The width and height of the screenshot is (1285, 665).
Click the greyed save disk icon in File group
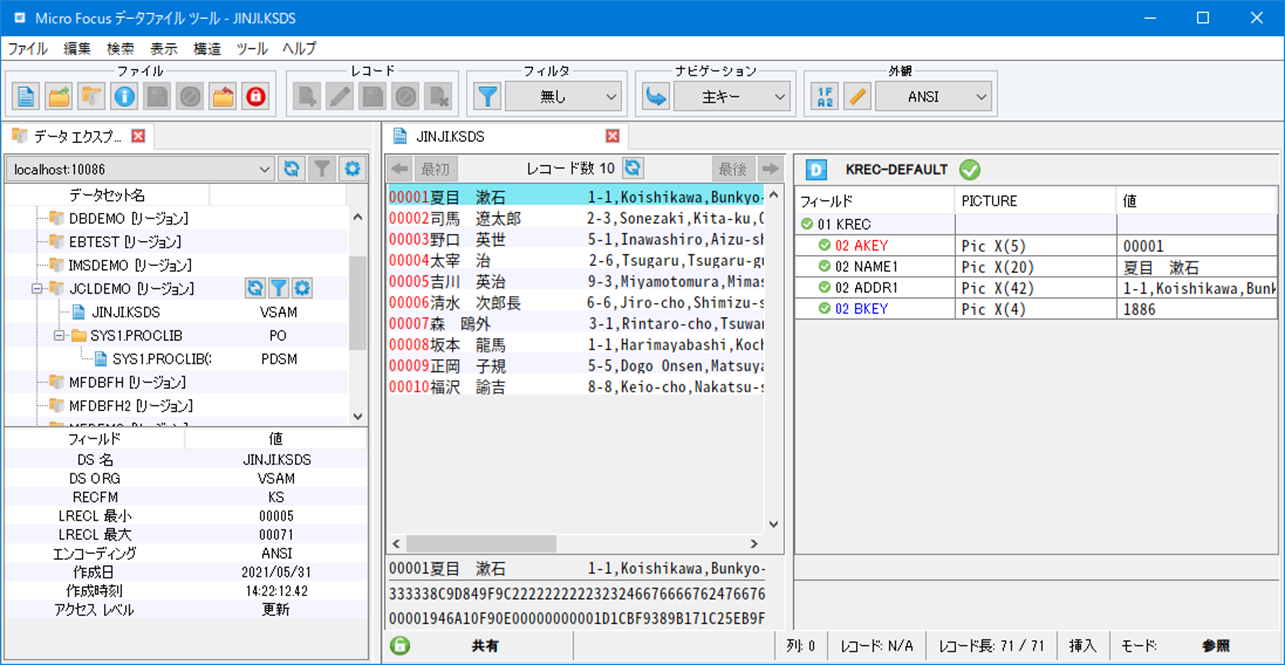tap(158, 96)
